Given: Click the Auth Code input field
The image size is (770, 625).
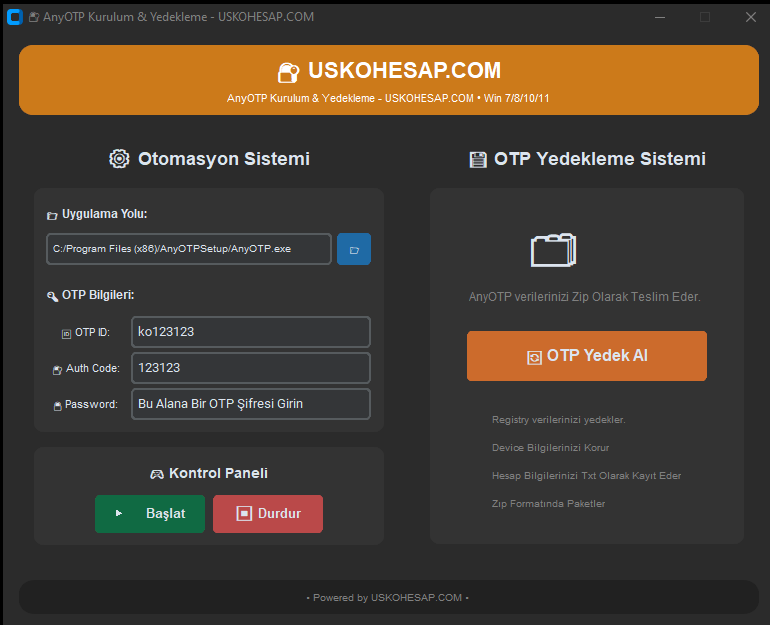Looking at the screenshot, I should [251, 368].
